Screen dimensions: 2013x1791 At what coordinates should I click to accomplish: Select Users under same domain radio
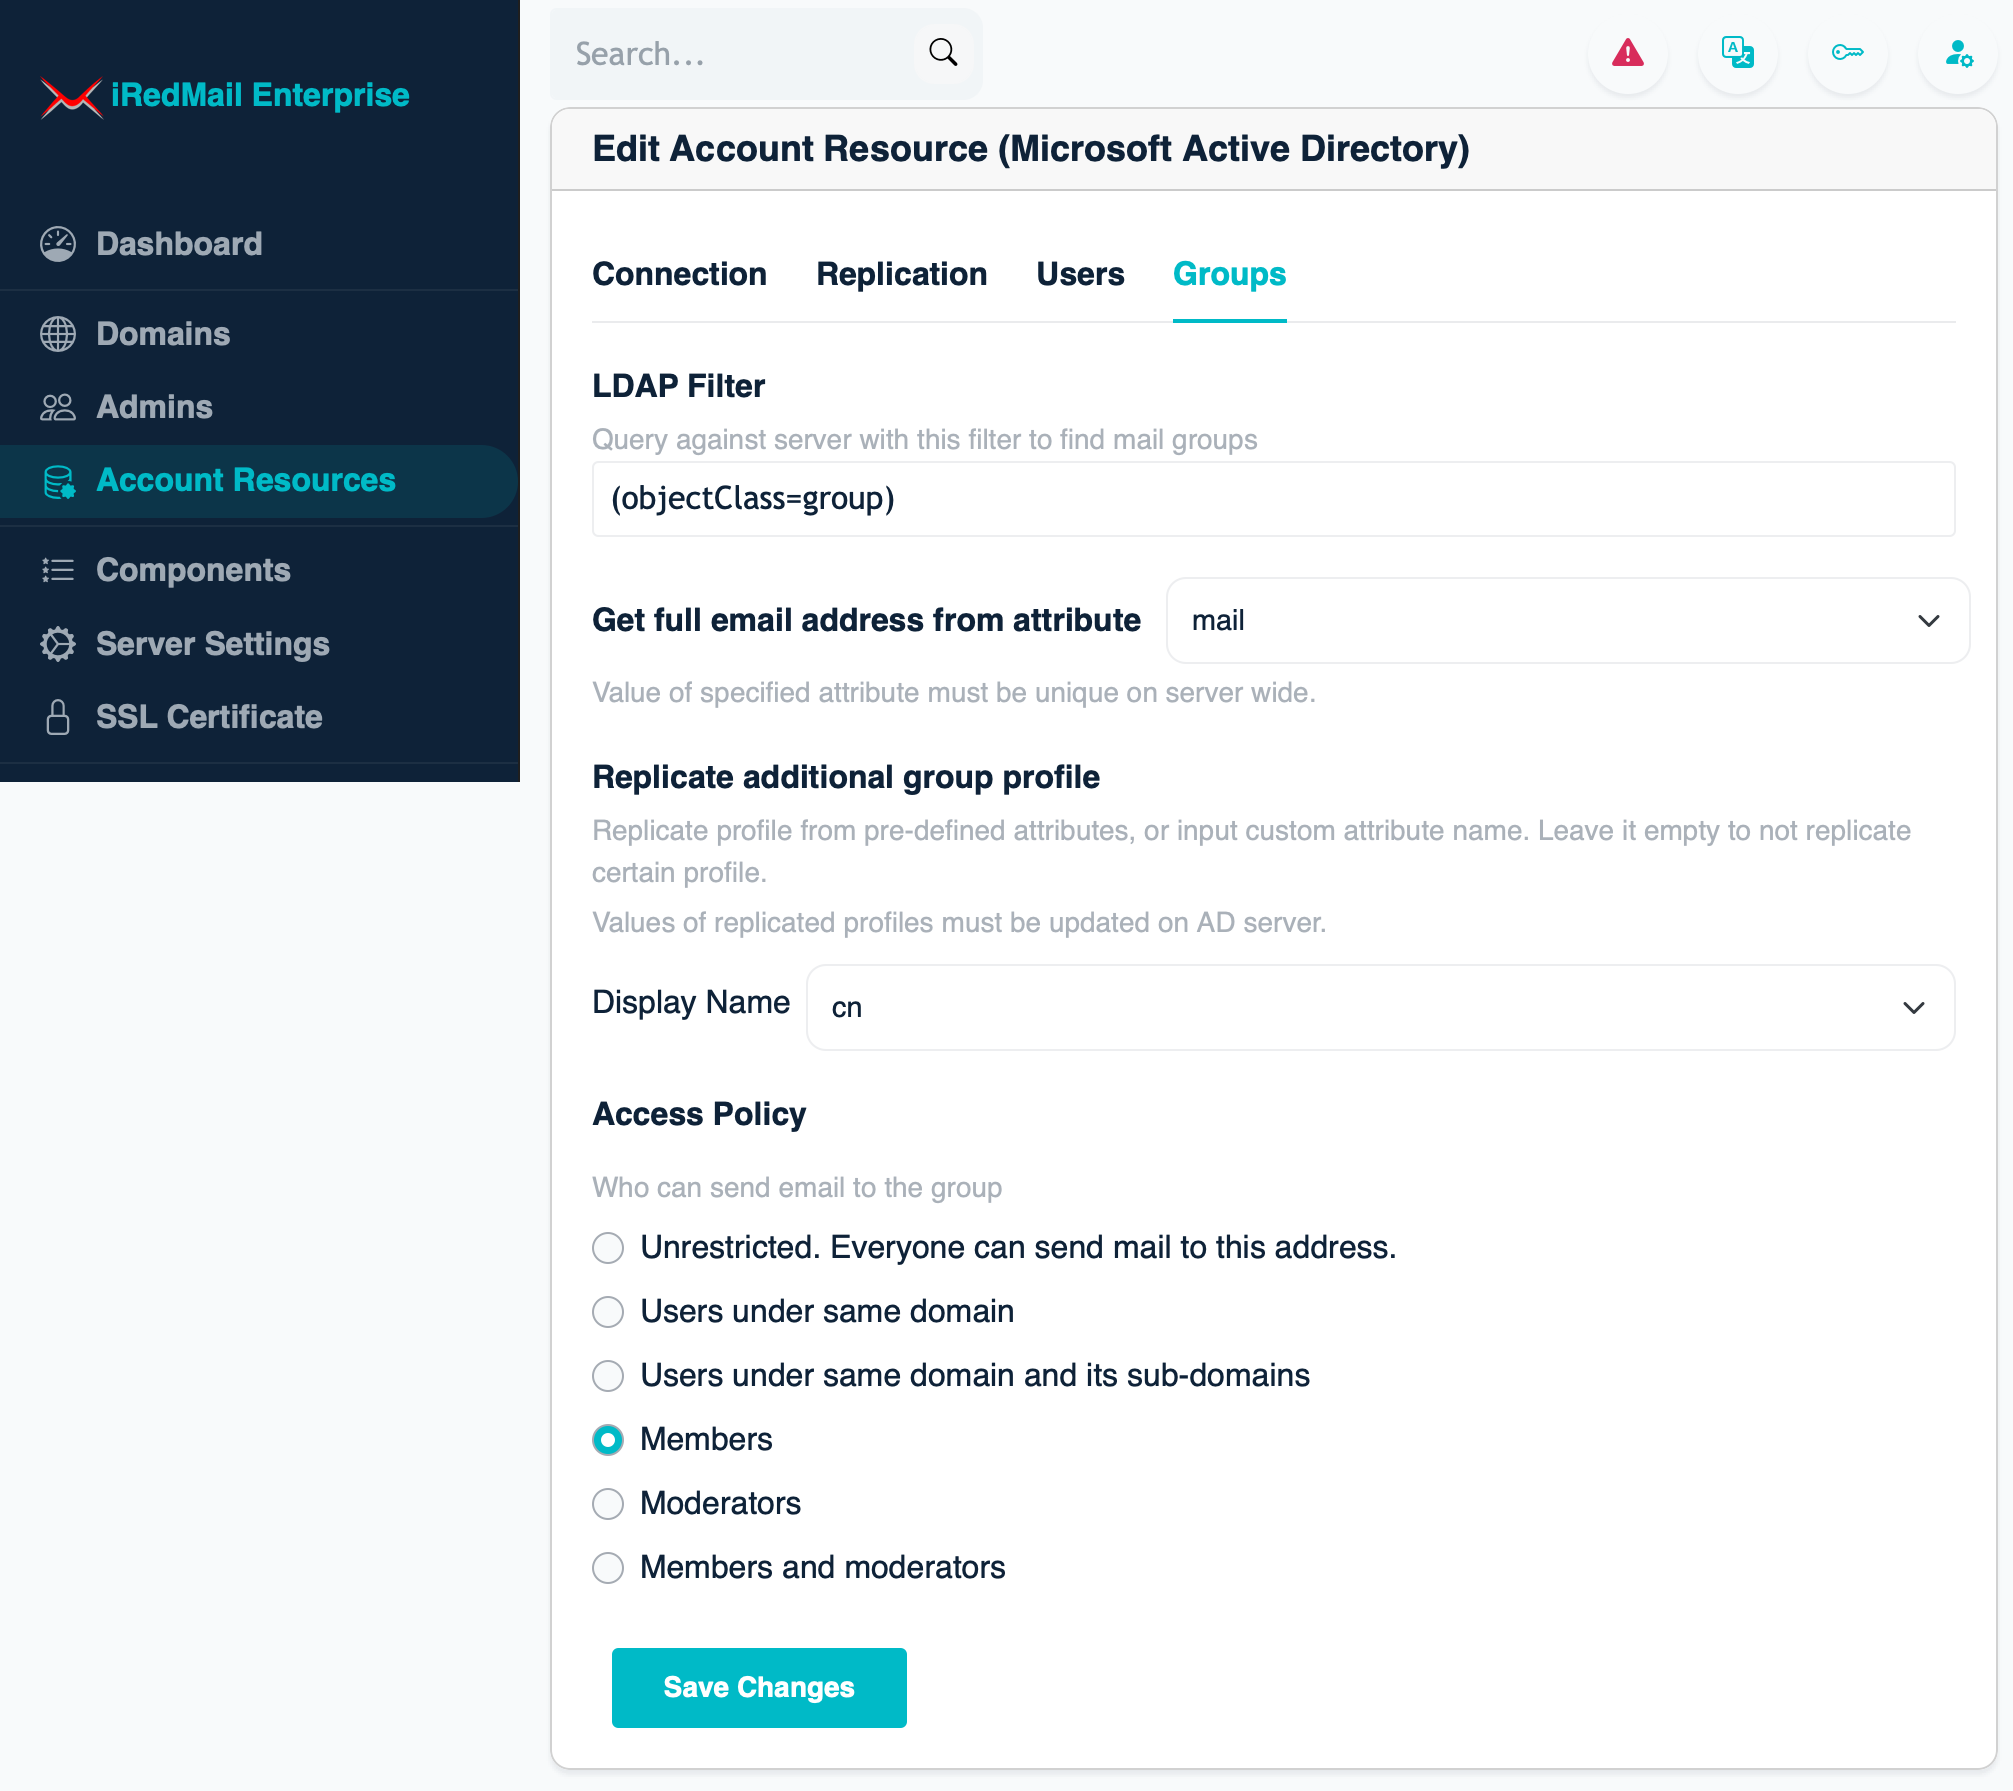608,1312
